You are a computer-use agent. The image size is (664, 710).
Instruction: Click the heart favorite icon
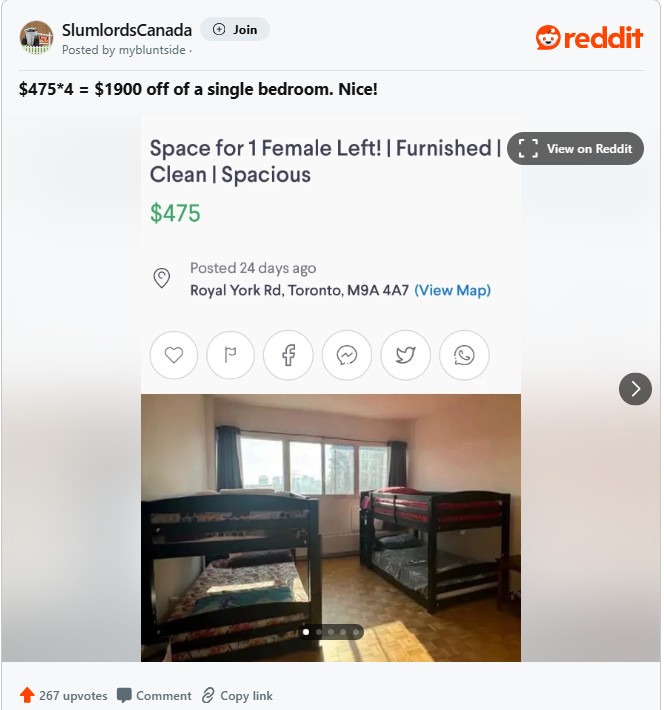tap(174, 355)
